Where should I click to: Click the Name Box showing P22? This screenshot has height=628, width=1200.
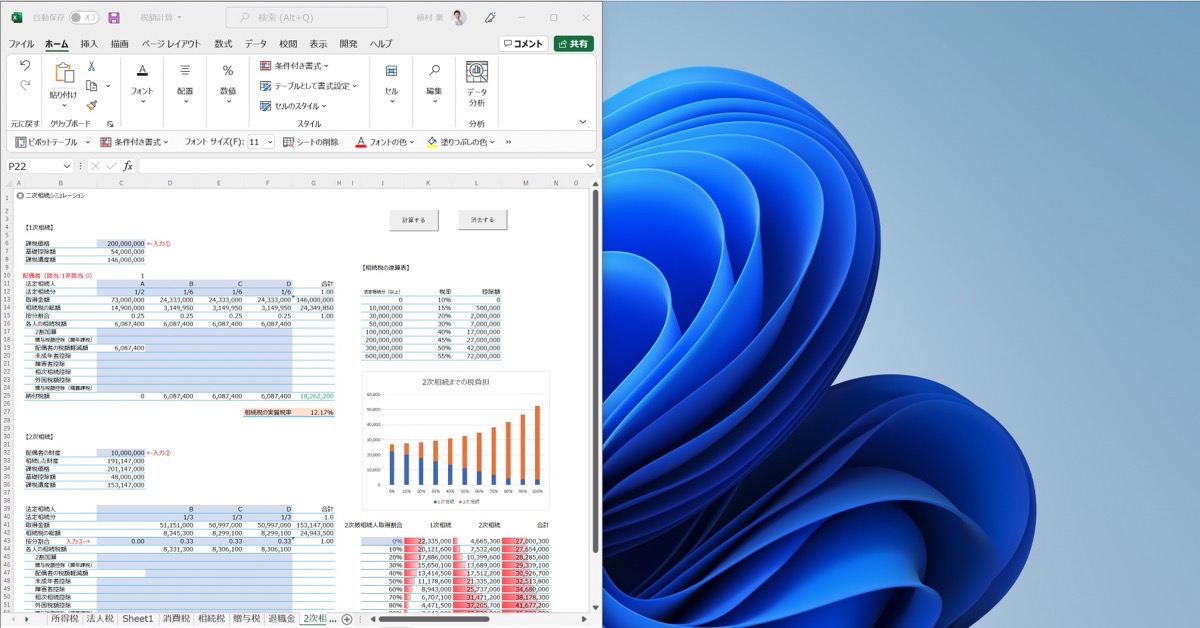[x=38, y=166]
